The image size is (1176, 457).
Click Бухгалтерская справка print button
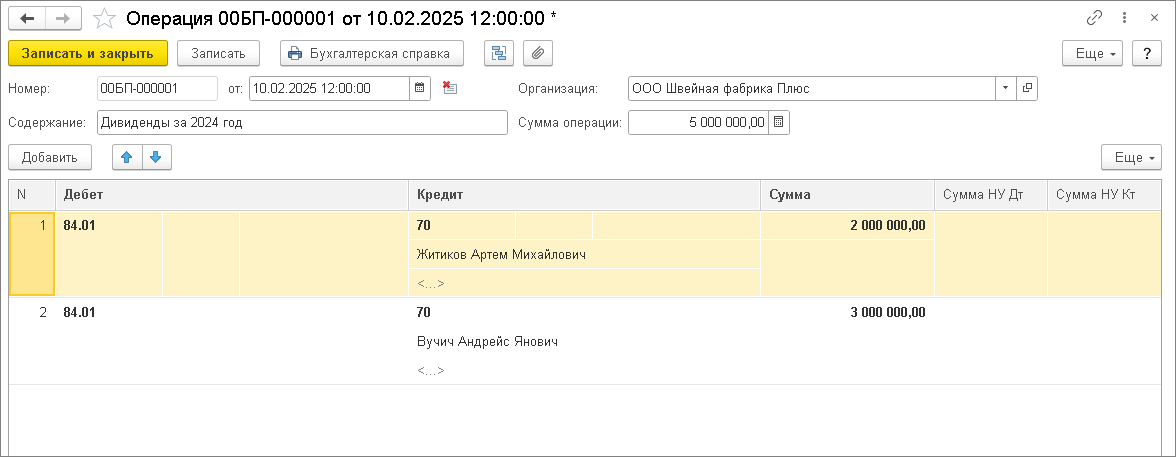pos(366,53)
